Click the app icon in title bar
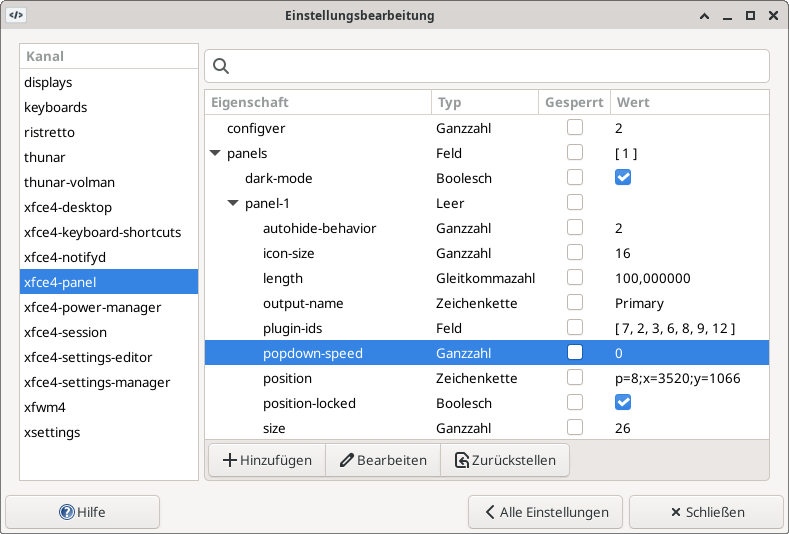789x534 pixels. 17,16
